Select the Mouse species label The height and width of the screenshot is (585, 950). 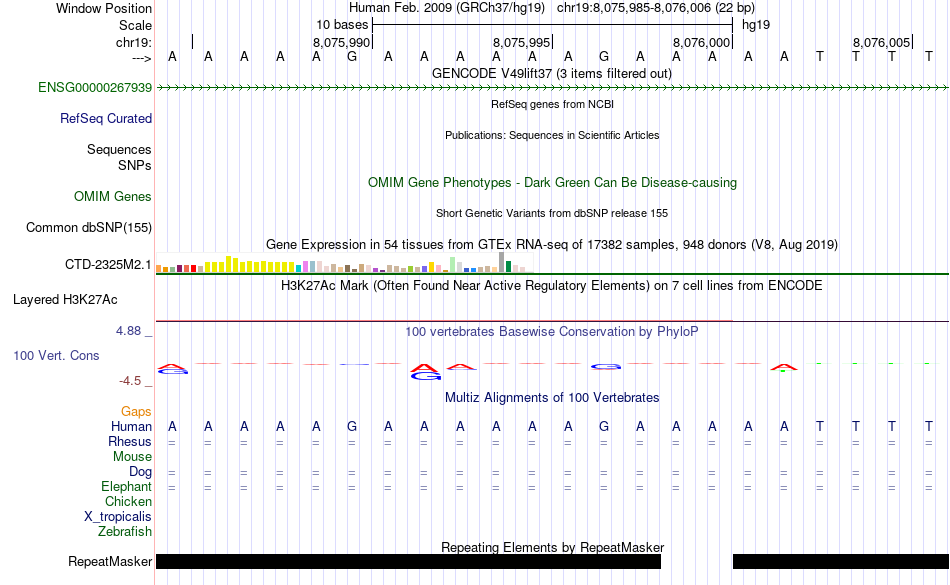point(133,457)
